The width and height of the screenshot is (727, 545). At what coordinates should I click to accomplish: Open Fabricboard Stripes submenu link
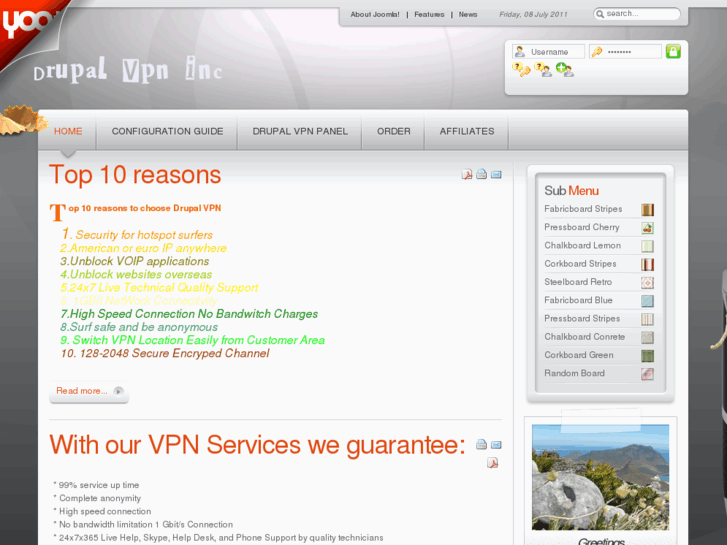(x=583, y=209)
